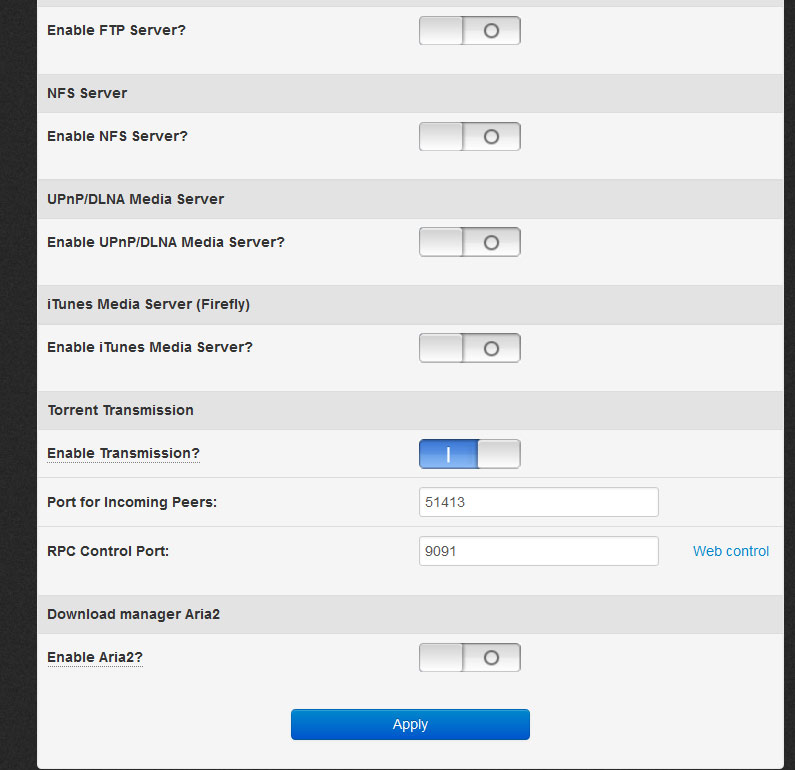Click the underlined 'Enable Transmission?' label
Viewport: 795px width, 770px height.
point(123,454)
